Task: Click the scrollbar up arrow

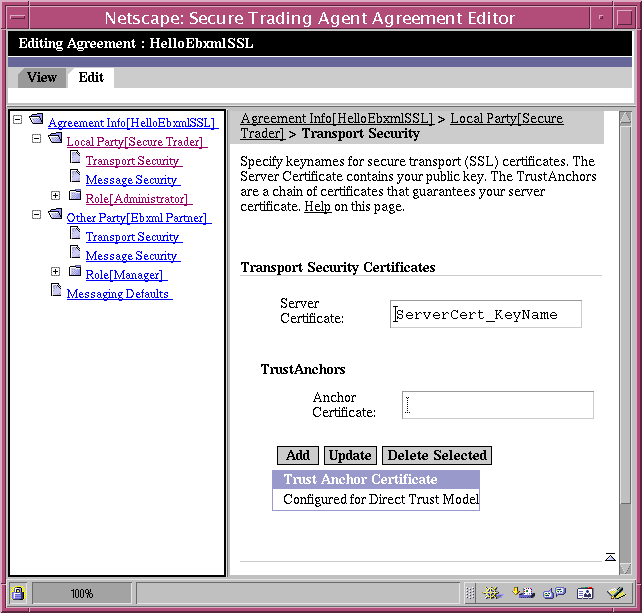Action: (625, 118)
